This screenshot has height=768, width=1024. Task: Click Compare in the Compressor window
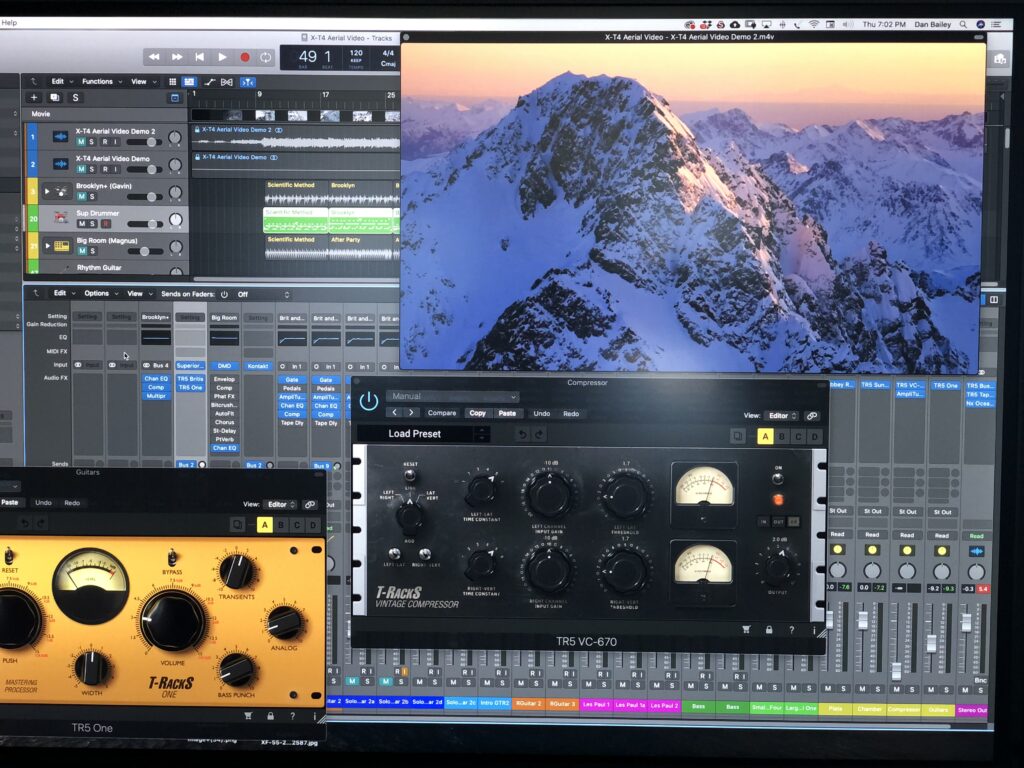[442, 413]
